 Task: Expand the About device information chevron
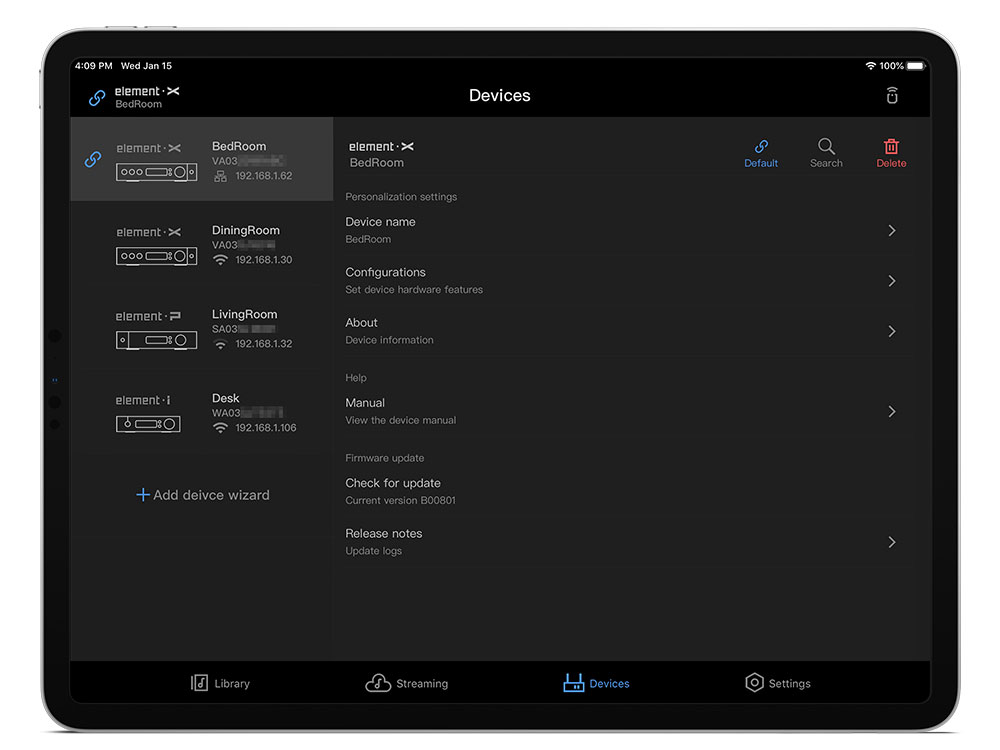coord(891,331)
